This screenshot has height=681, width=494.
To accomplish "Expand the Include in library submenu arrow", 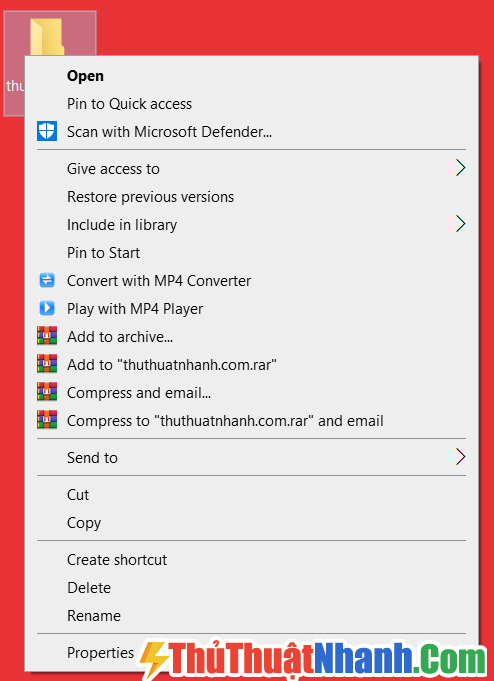I will click(461, 225).
